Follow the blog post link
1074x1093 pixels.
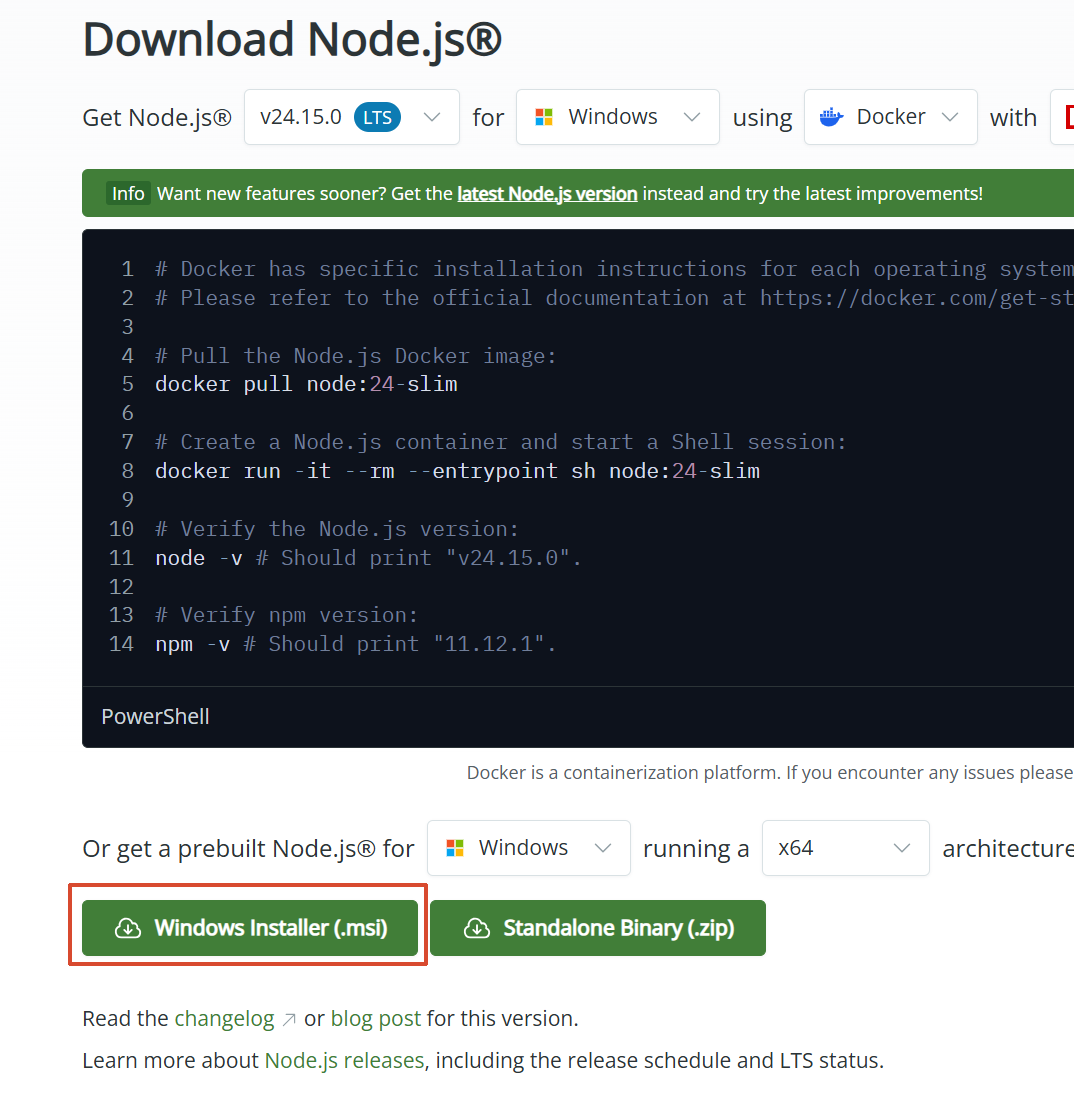point(376,1019)
